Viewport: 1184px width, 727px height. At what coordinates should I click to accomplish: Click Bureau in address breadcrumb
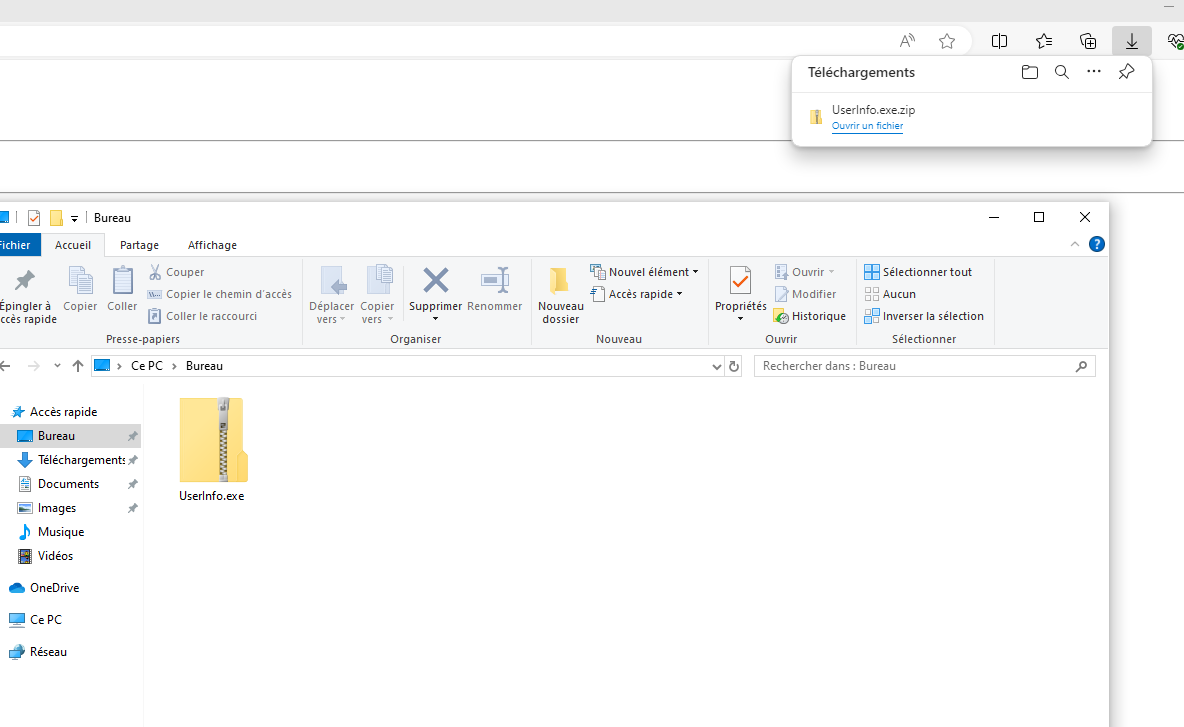204,365
